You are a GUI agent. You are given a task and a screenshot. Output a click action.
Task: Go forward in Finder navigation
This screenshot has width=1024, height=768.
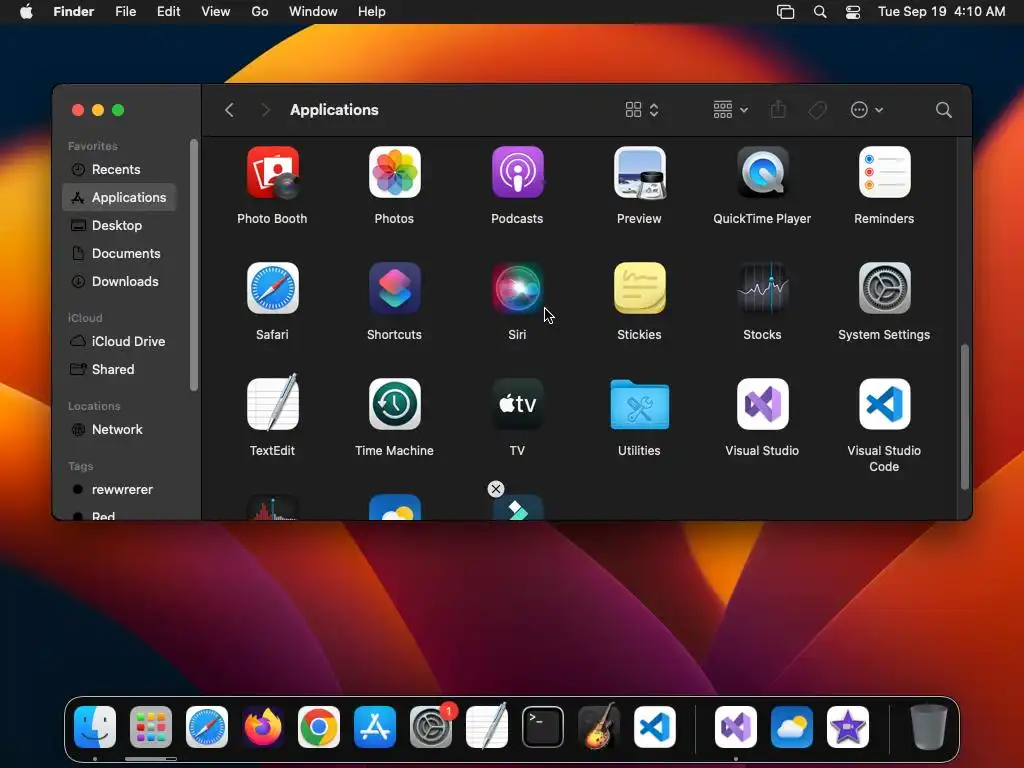[x=265, y=110]
